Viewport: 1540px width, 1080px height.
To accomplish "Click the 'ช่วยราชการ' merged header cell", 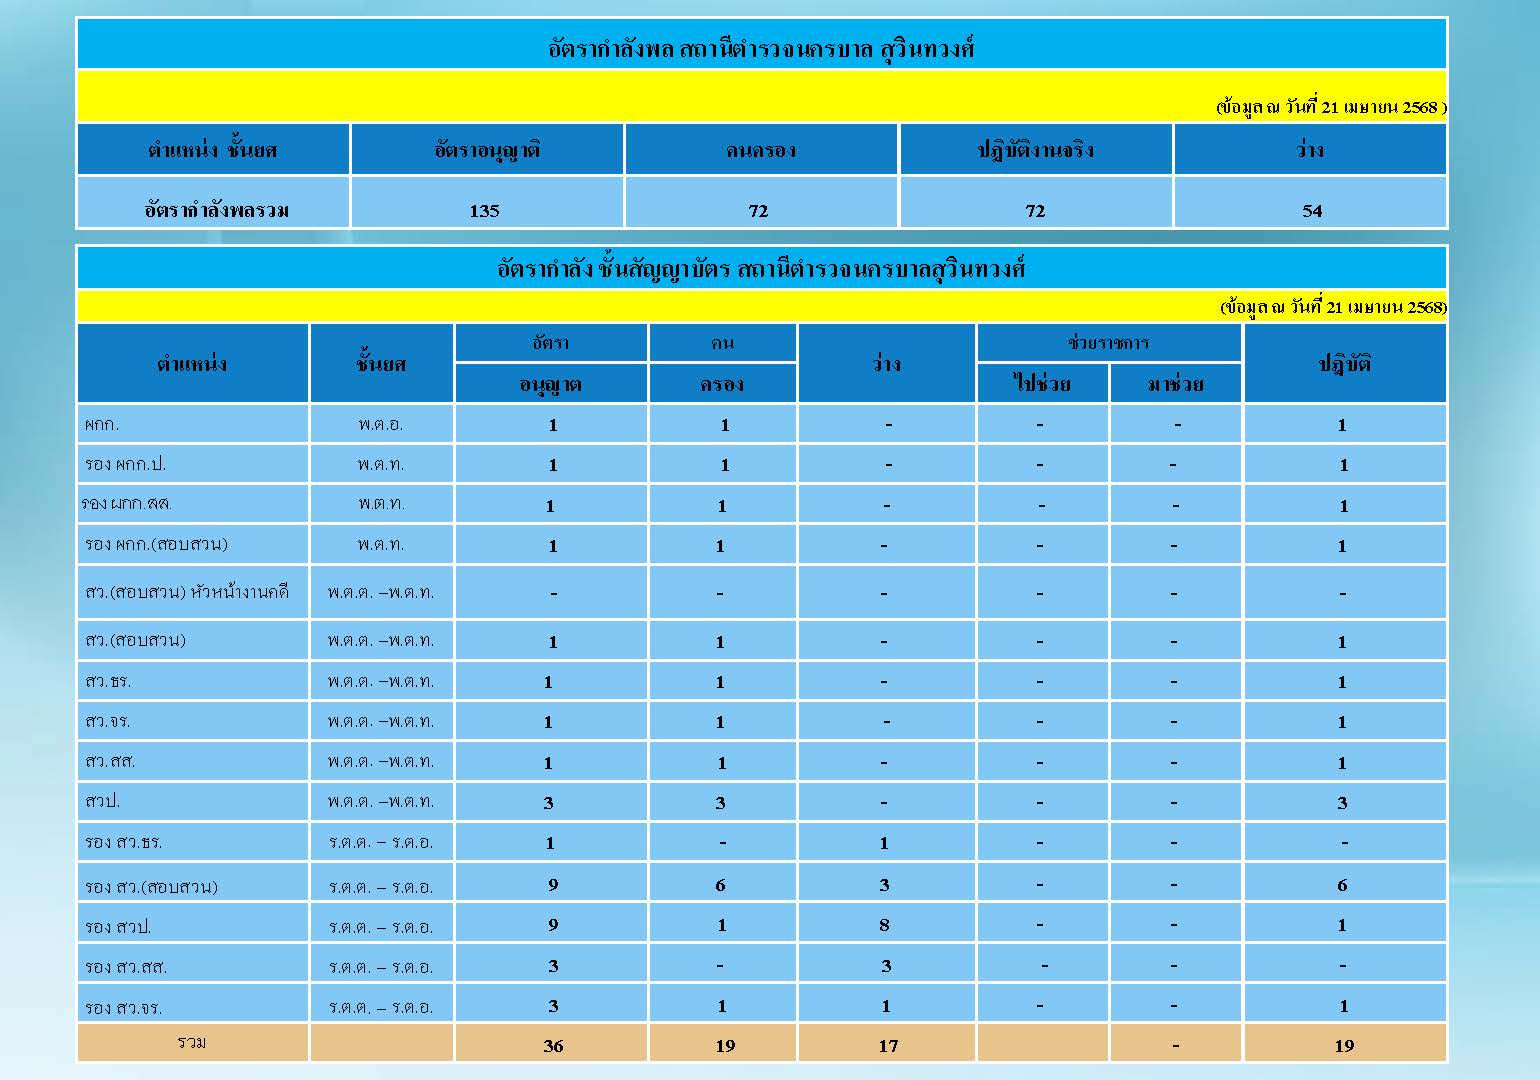I will click(x=1108, y=343).
